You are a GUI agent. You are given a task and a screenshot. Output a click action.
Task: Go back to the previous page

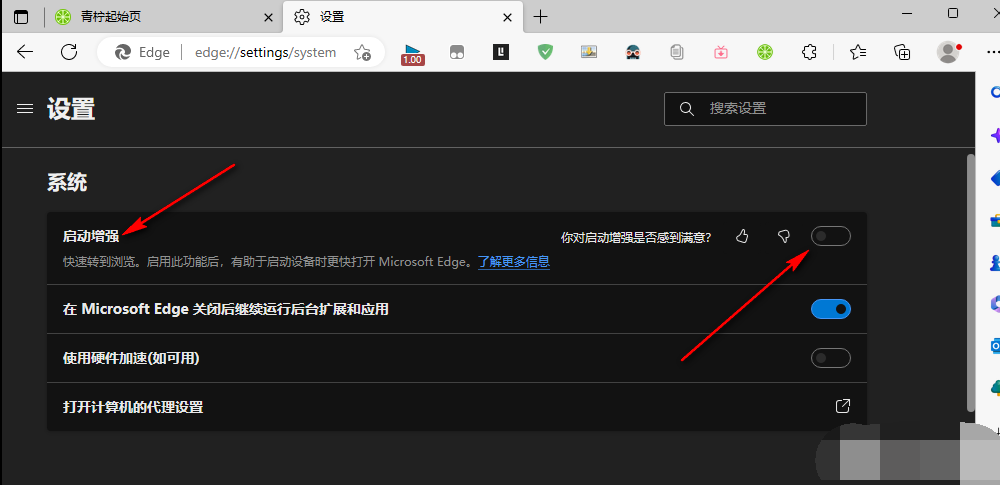coord(25,52)
